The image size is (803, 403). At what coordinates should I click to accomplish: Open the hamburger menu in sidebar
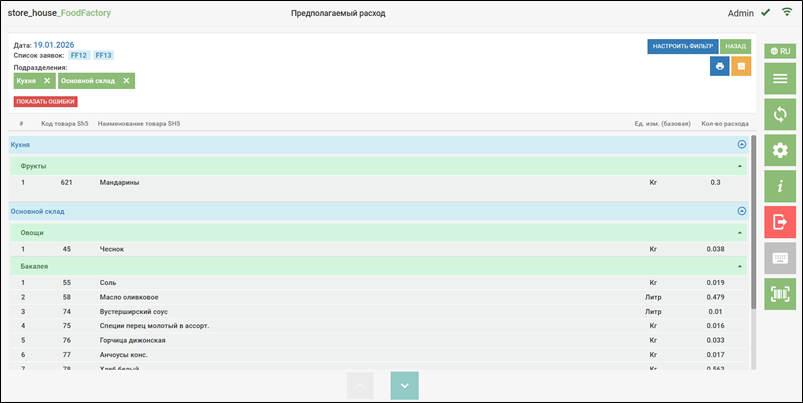(x=779, y=78)
